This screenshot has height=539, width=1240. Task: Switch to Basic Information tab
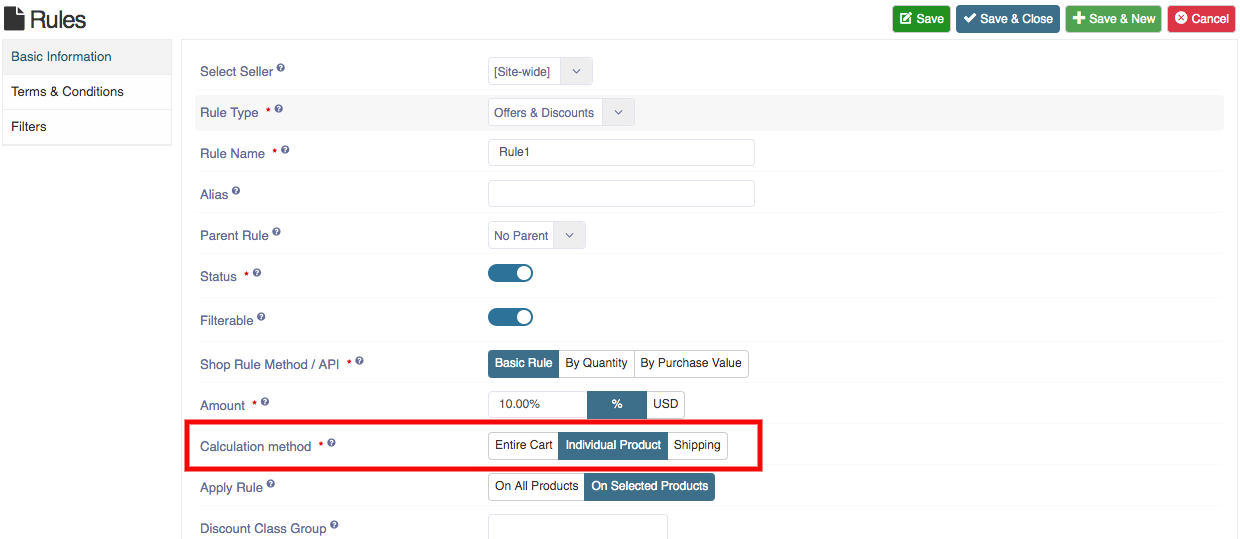pos(87,57)
